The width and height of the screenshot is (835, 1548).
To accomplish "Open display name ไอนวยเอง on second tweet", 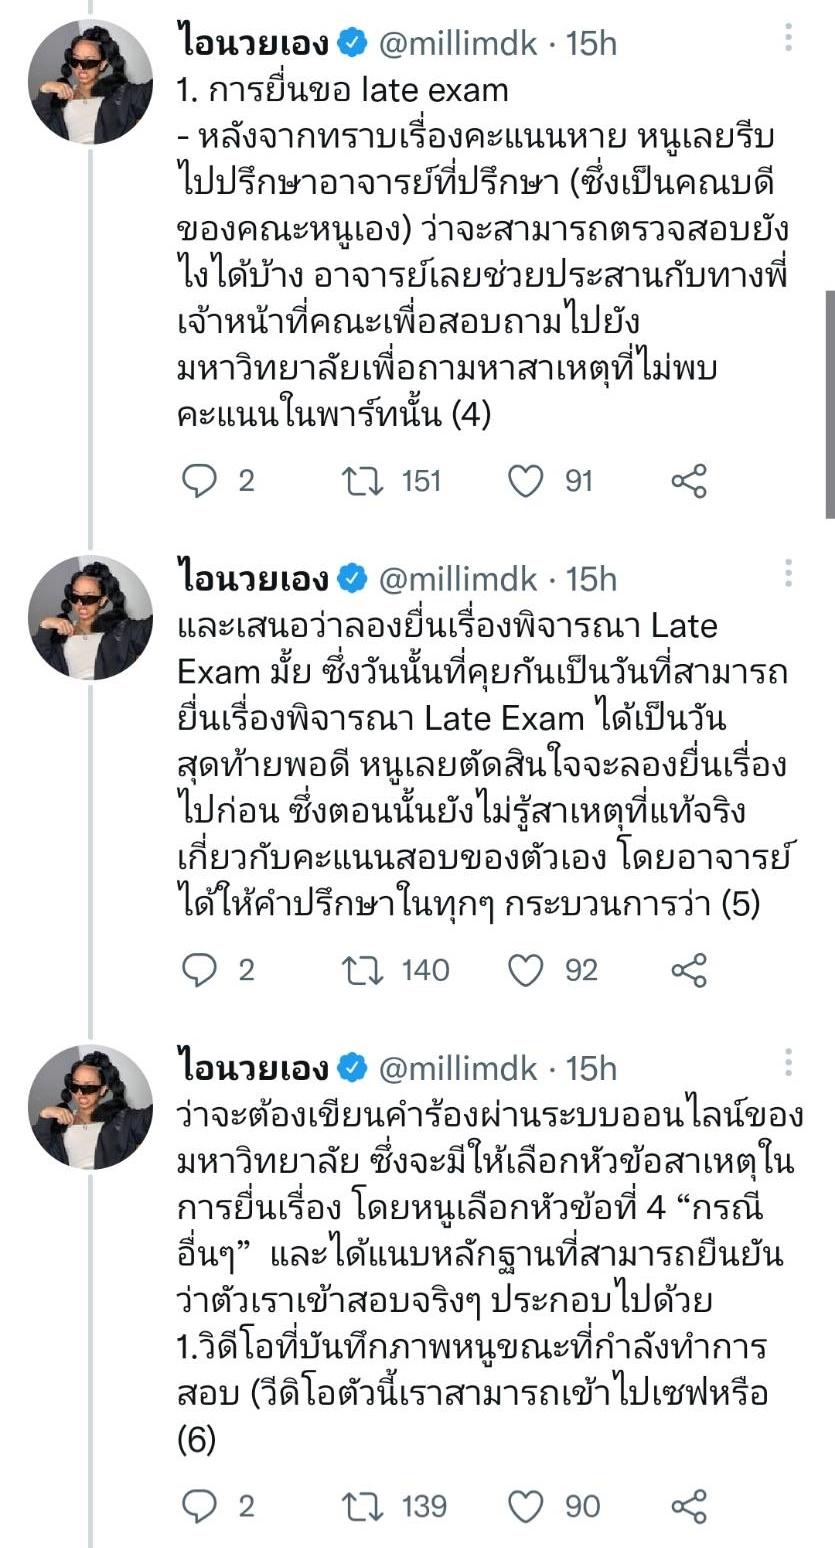I will point(252,579).
